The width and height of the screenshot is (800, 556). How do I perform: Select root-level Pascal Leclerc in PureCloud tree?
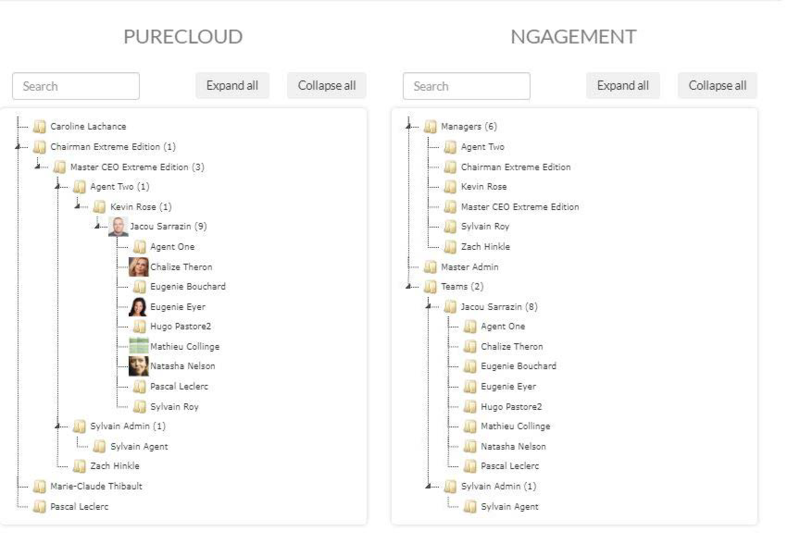79,507
